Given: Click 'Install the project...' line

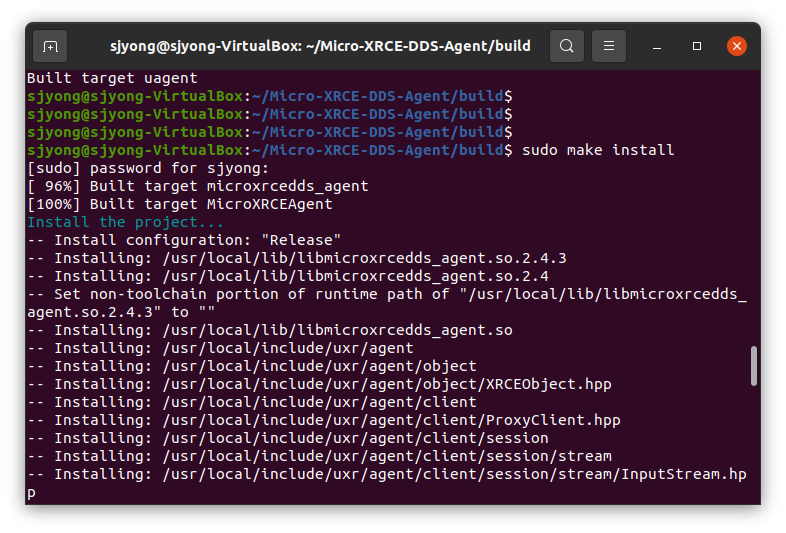Looking at the screenshot, I should tap(125, 222).
